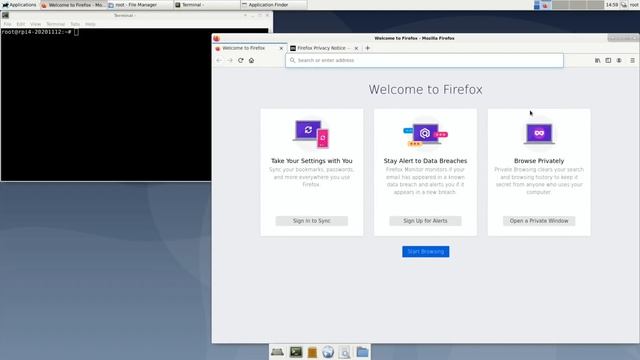
Task: Click the Start Browsing button
Action: pyautogui.click(x=426, y=251)
